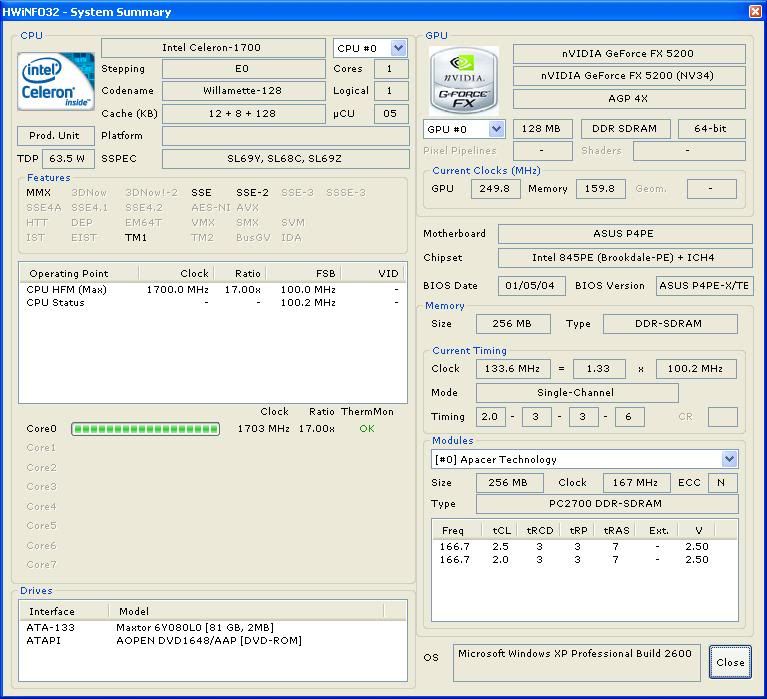Screen dimensions: 767x699
Task: Close the HWiNFO32 window with the X
Action: click(756, 11)
